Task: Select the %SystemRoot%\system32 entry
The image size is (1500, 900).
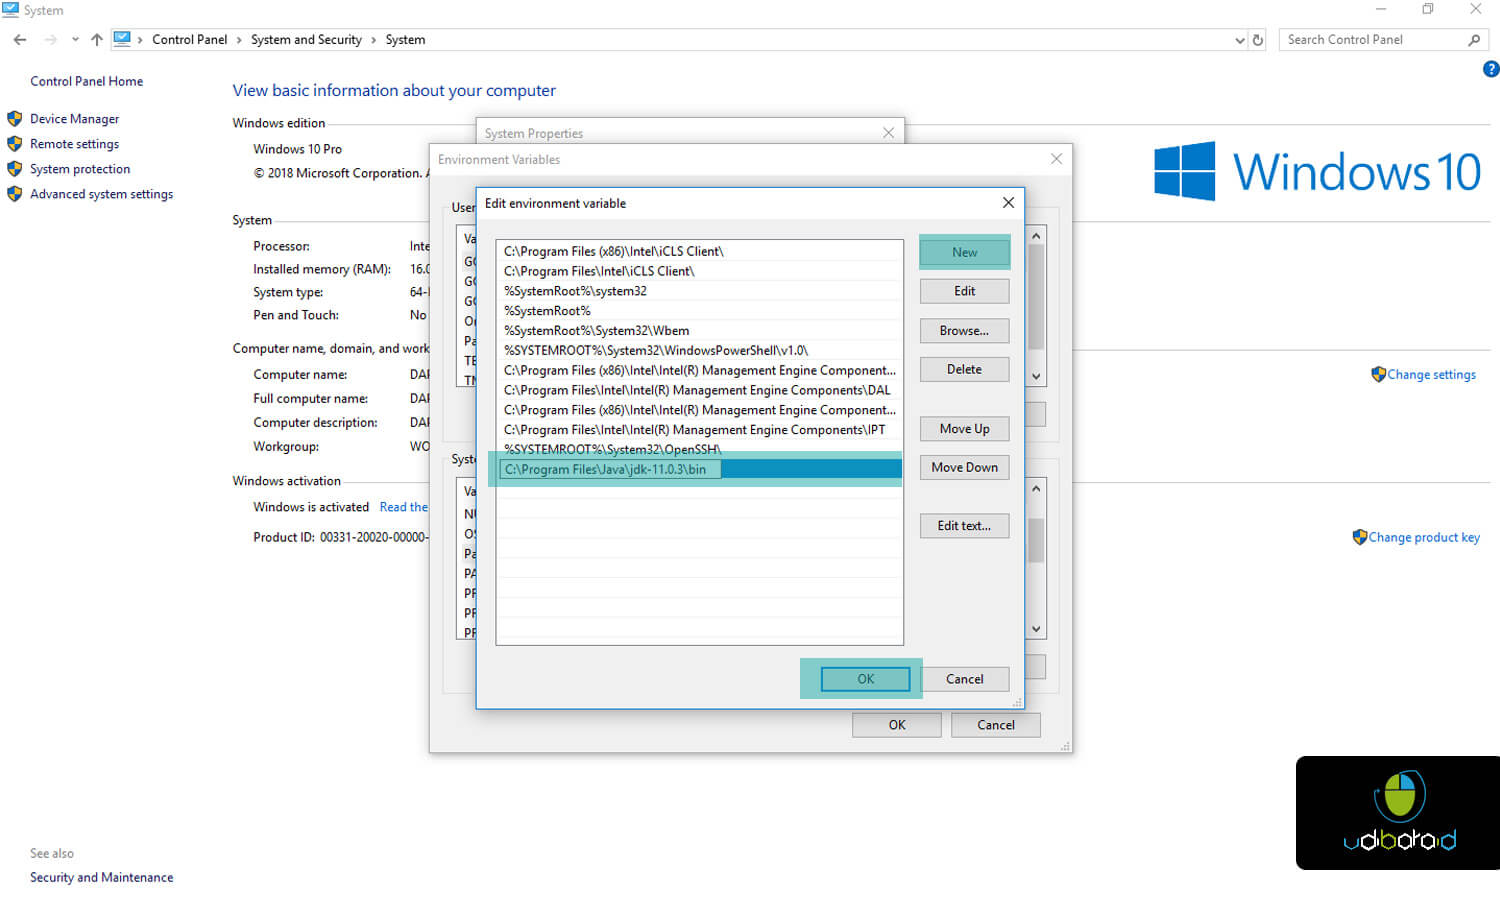Action: (699, 291)
